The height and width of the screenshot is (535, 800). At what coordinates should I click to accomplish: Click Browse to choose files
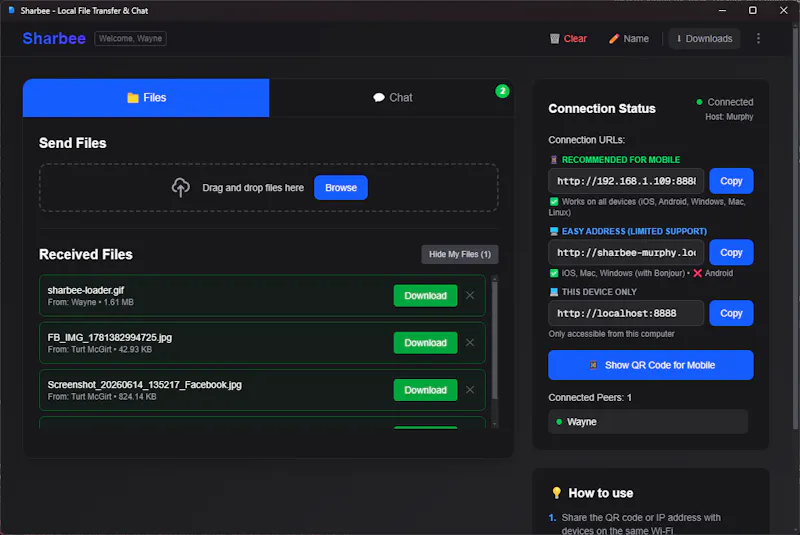[x=341, y=188]
